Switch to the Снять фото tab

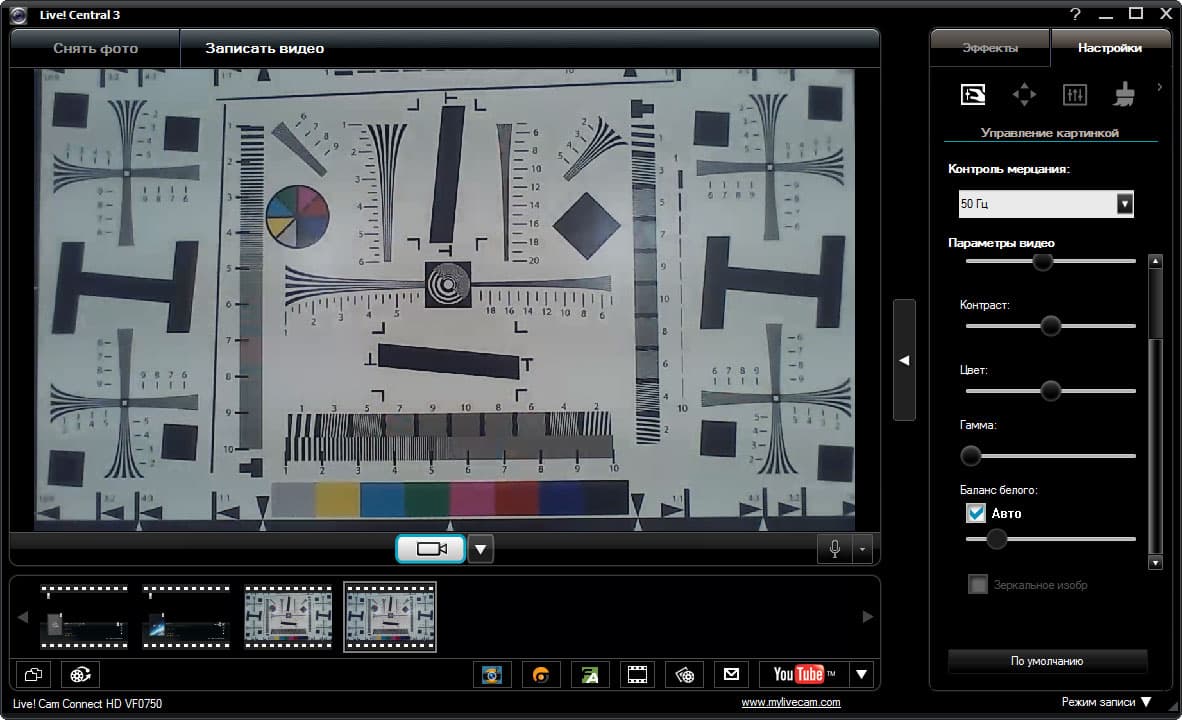pos(95,48)
